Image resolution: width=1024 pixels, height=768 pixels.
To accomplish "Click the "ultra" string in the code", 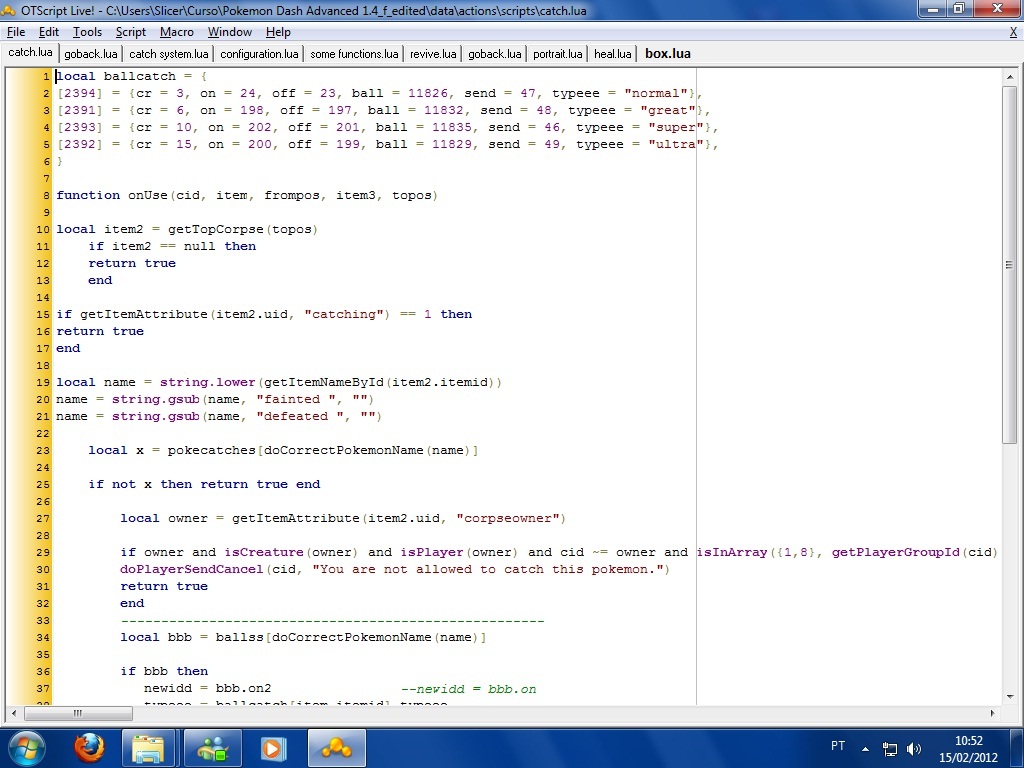I will [x=676, y=144].
